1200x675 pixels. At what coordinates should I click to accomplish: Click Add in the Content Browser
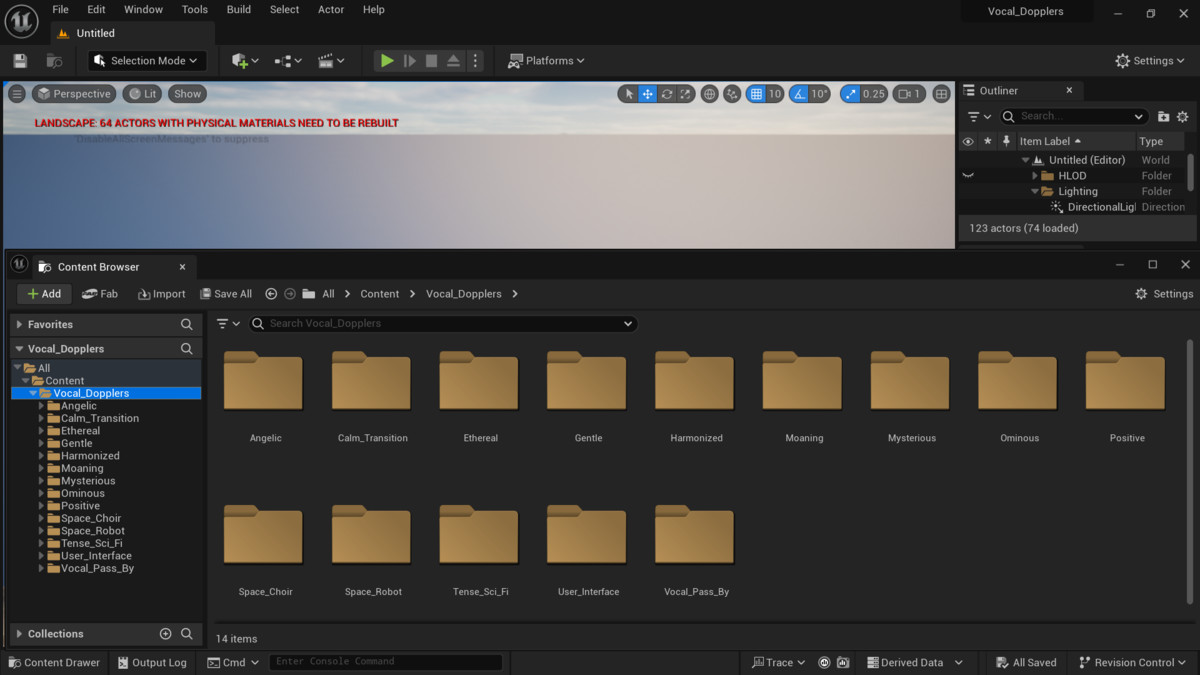point(44,294)
